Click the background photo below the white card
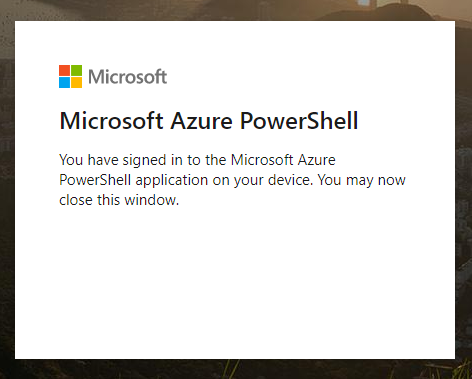 pyautogui.click(x=233, y=369)
